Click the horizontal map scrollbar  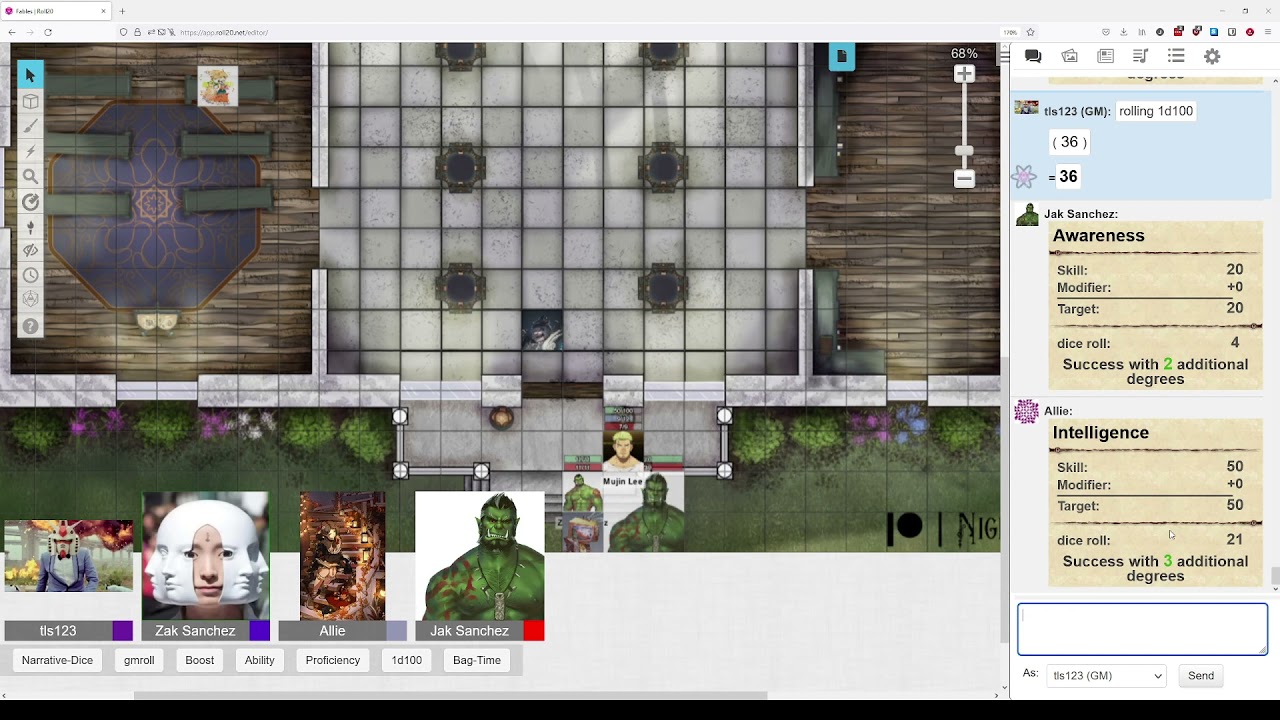pos(450,695)
